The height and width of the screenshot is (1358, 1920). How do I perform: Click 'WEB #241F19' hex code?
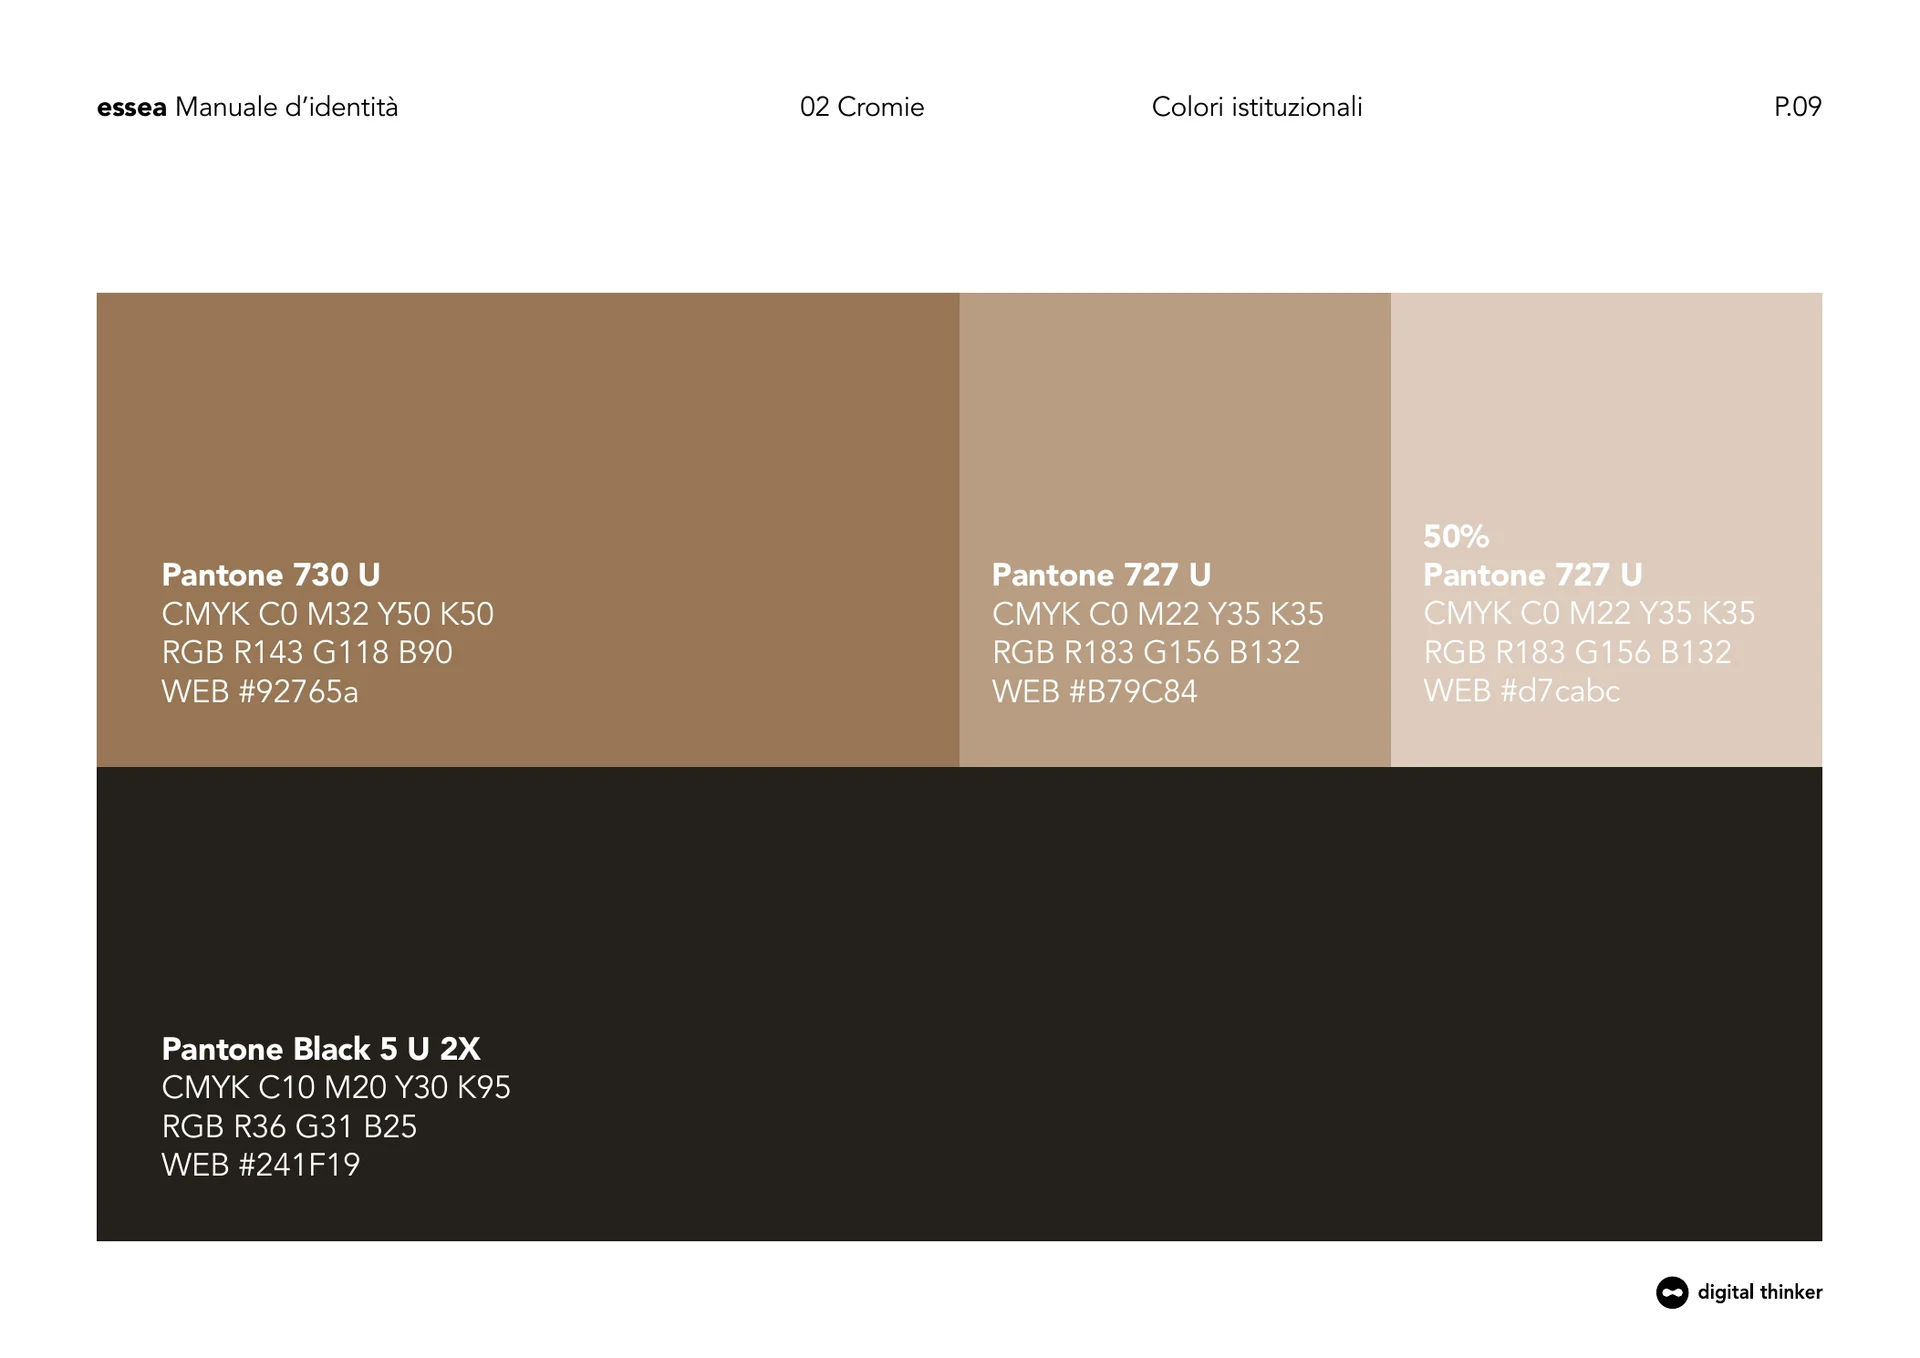pos(261,1165)
